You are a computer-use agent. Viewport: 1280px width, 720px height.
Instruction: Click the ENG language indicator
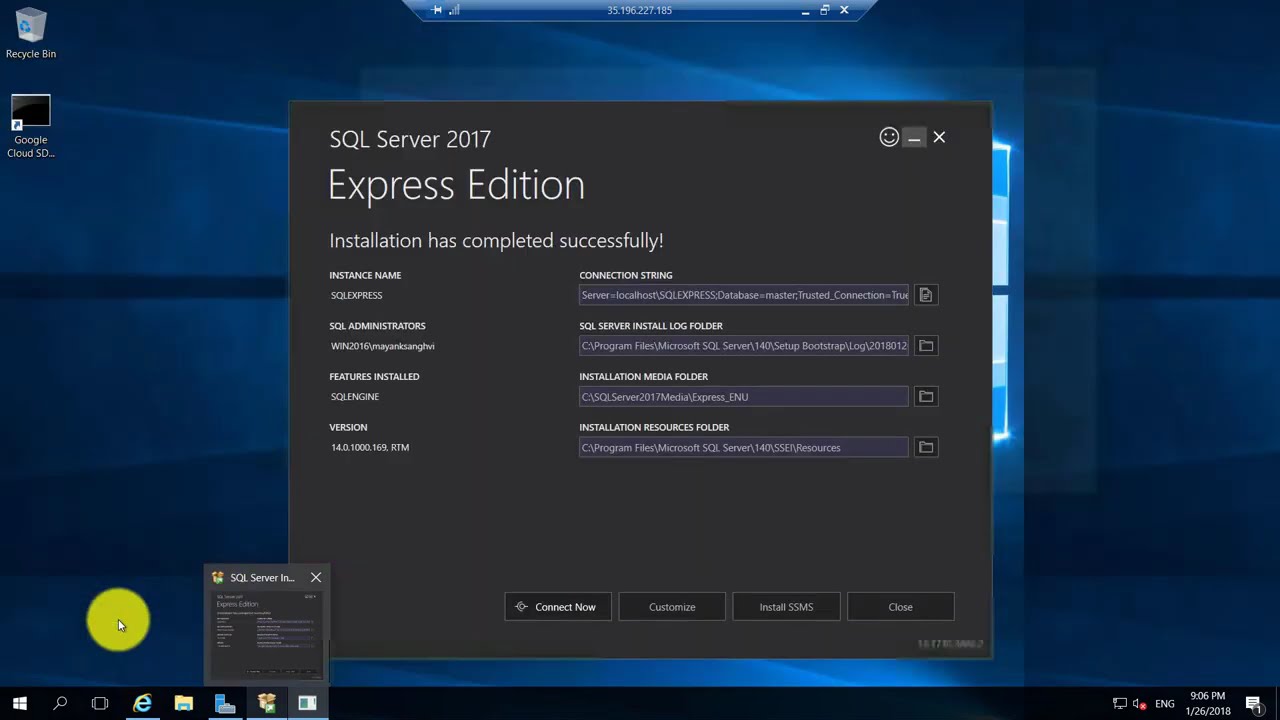click(1165, 704)
